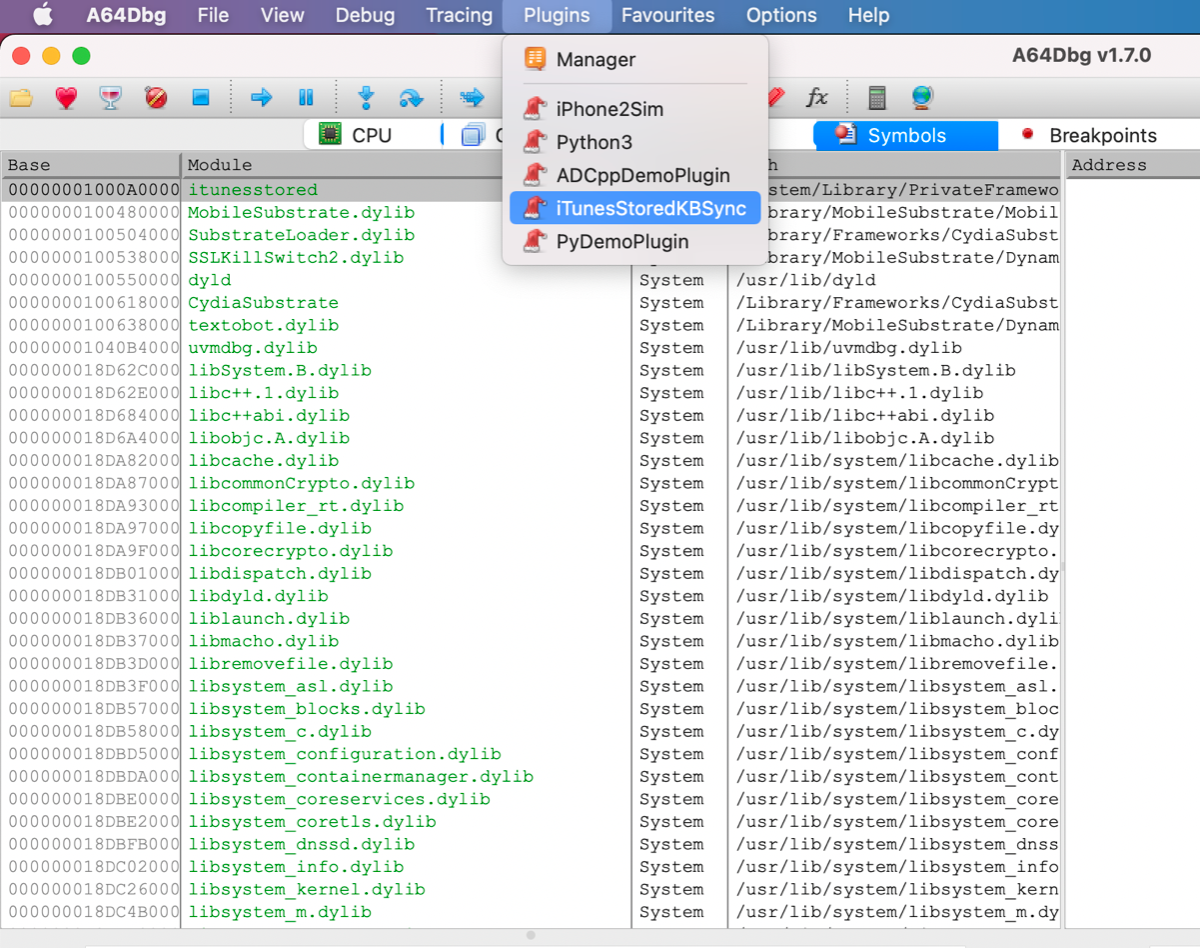Select the libobjc.A.dylib module

click(x=269, y=438)
